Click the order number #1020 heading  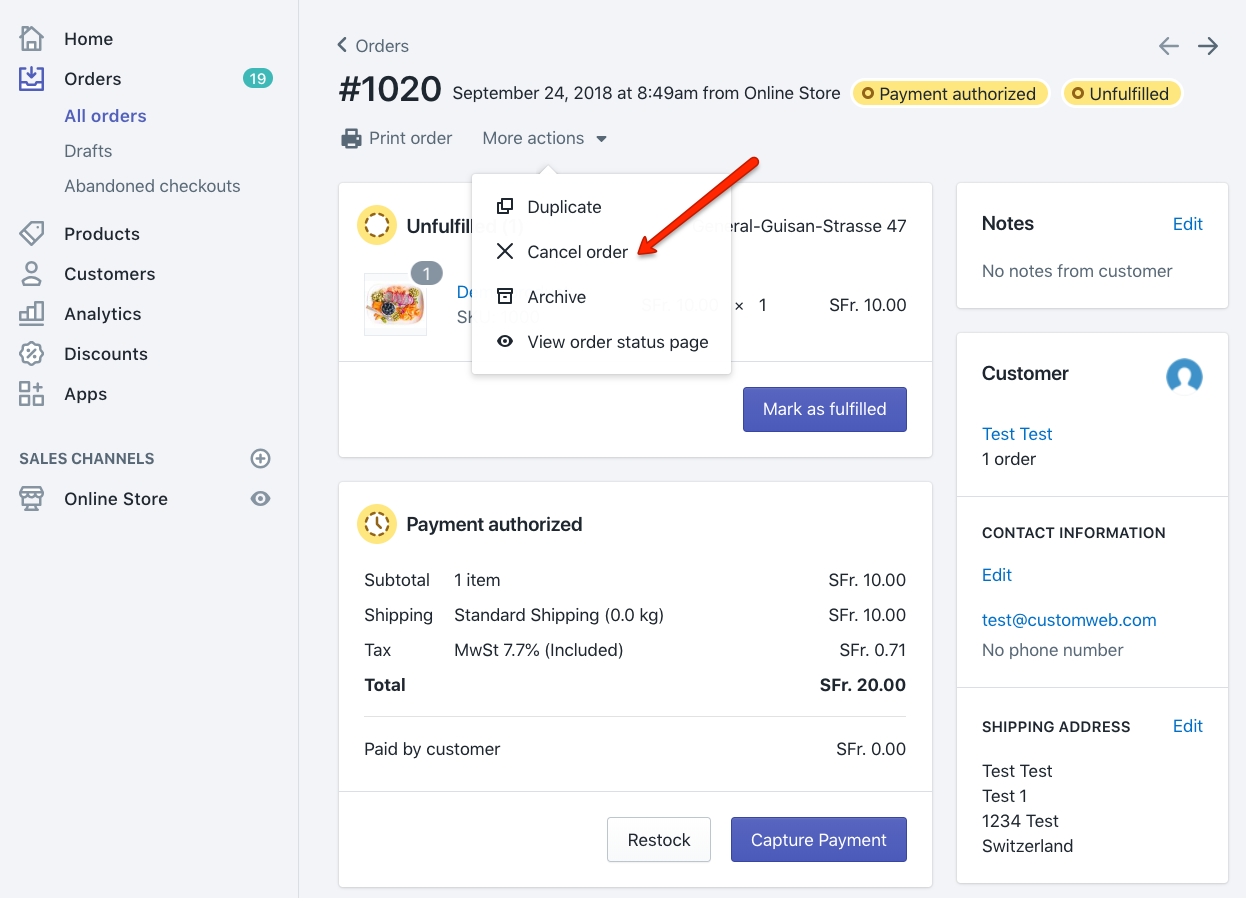[x=390, y=90]
